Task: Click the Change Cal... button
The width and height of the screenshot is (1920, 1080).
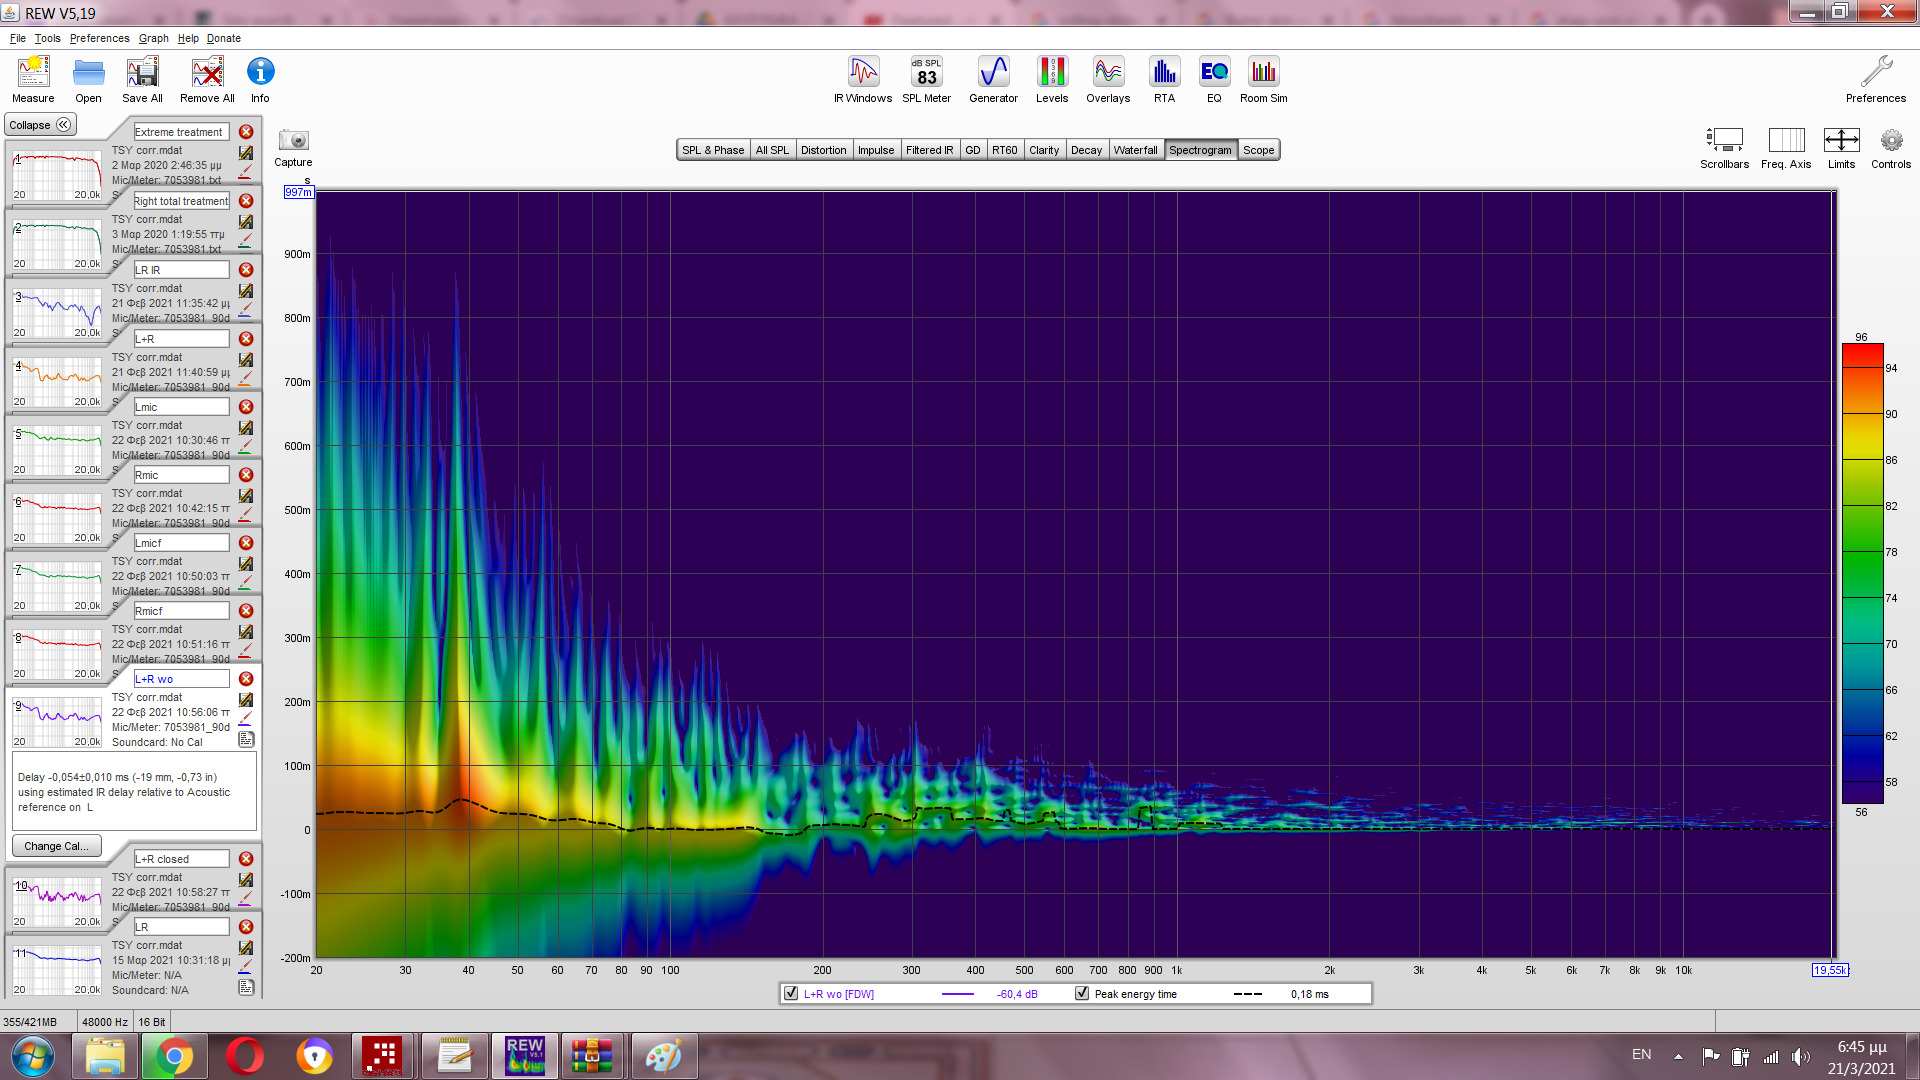Action: 56,846
